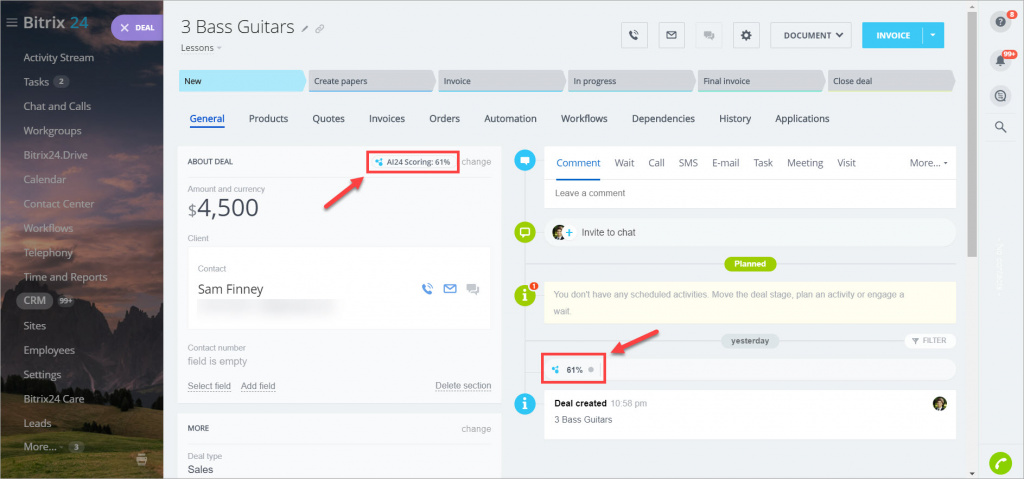The height and width of the screenshot is (479, 1024).
Task: Expand the More... activity dropdown
Action: coord(928,163)
